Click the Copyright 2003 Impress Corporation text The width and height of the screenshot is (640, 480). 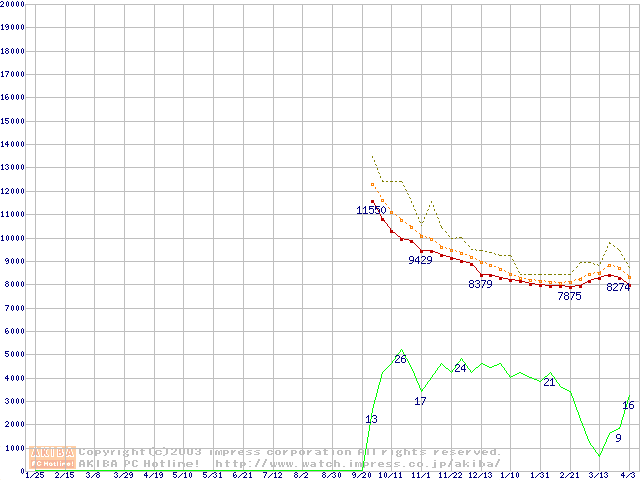[290, 452]
